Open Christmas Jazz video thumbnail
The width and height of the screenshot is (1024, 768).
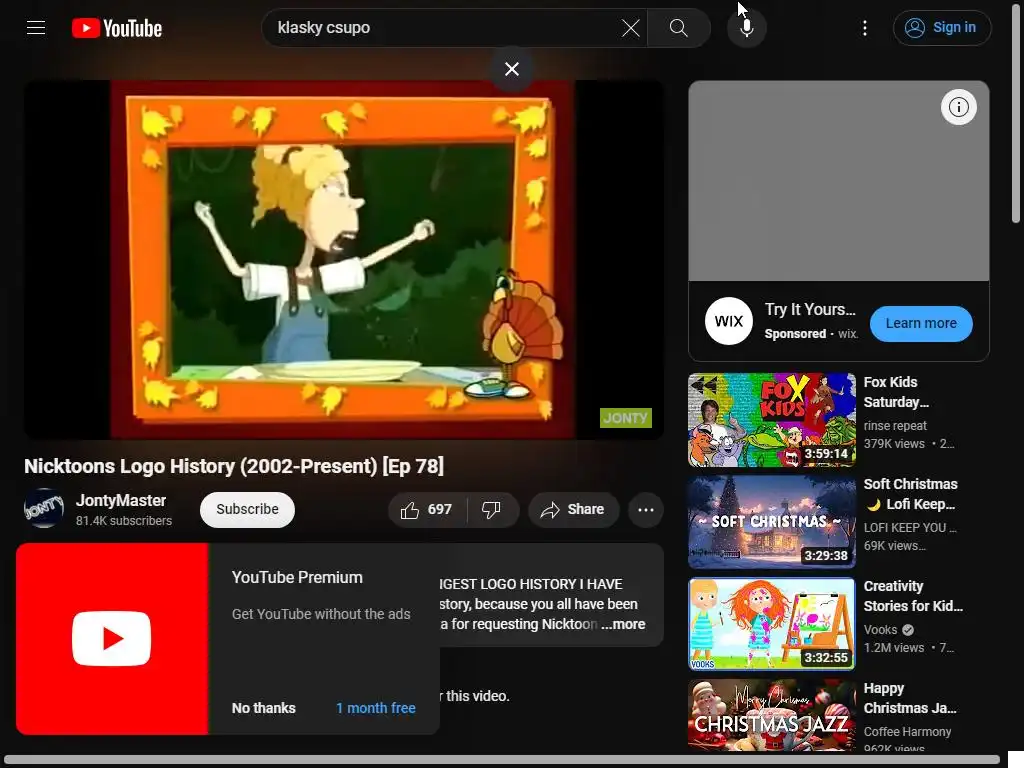point(771,715)
